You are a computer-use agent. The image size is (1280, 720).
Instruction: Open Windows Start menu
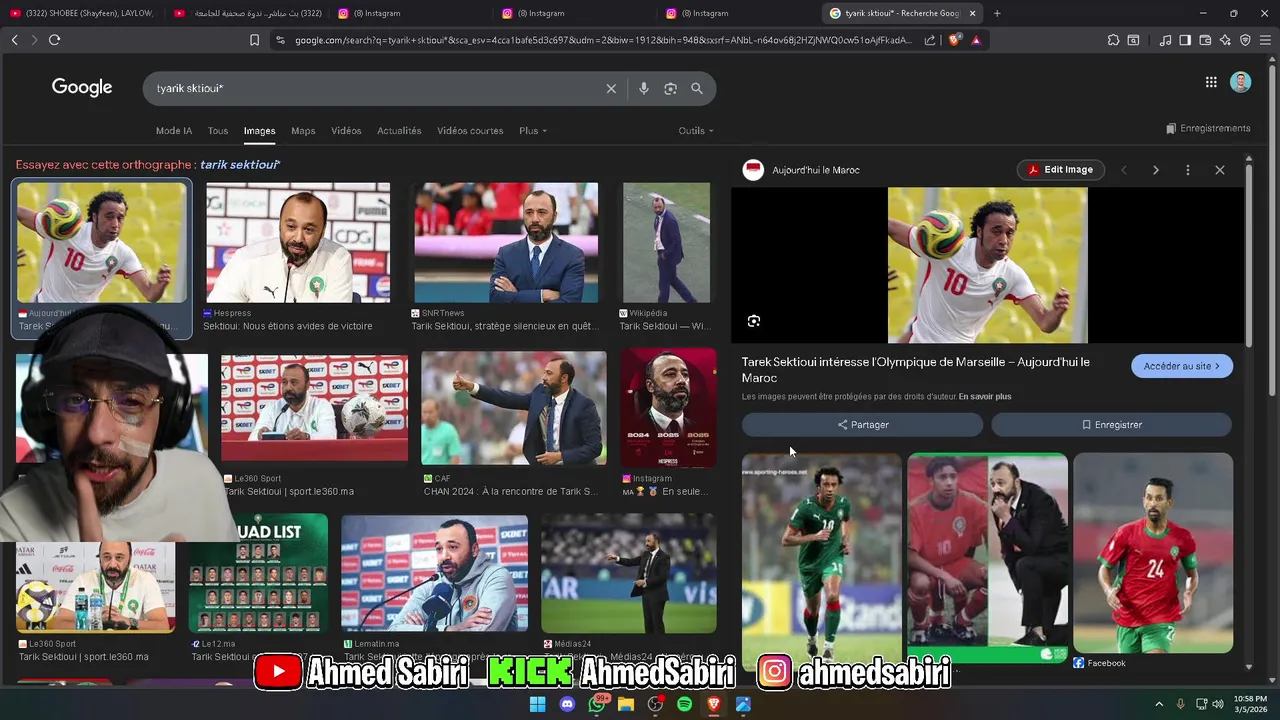coord(538,704)
